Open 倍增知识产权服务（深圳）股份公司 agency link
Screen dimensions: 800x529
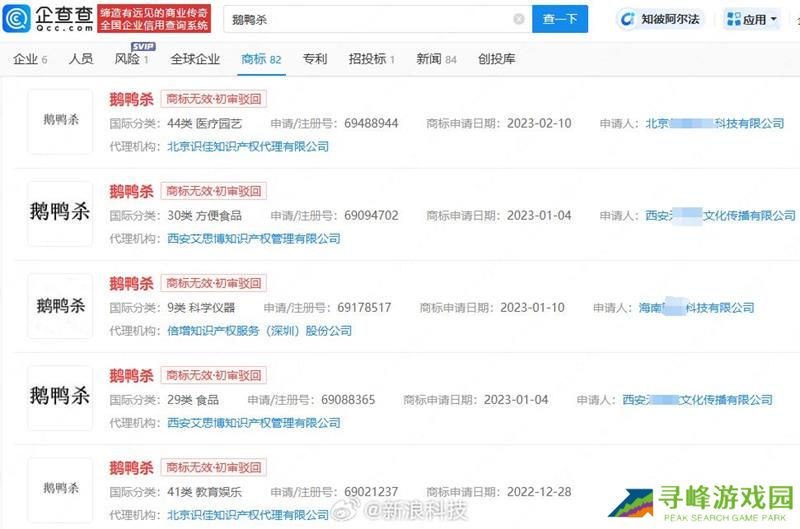pyautogui.click(x=259, y=330)
